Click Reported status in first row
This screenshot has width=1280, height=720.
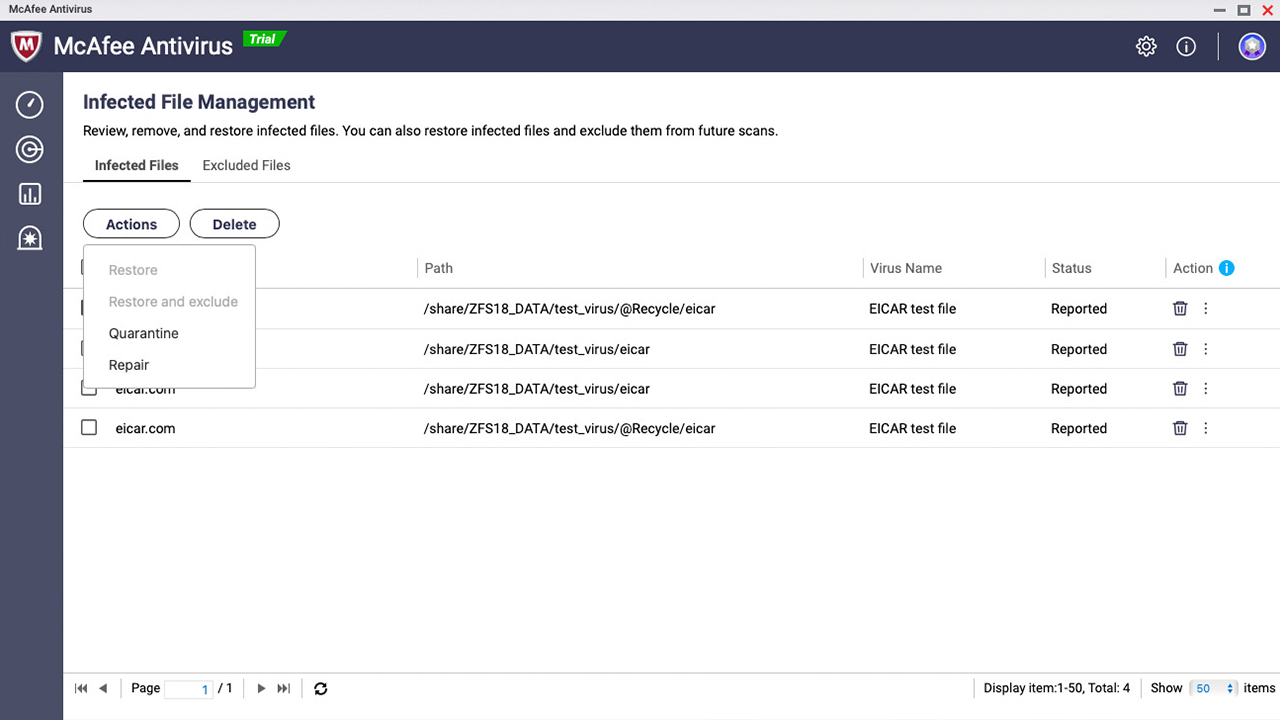pyautogui.click(x=1078, y=309)
